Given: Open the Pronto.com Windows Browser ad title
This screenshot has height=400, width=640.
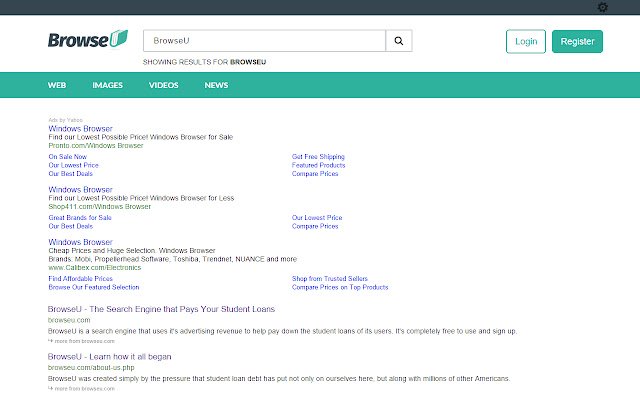Looking at the screenshot, I should click(80, 129).
